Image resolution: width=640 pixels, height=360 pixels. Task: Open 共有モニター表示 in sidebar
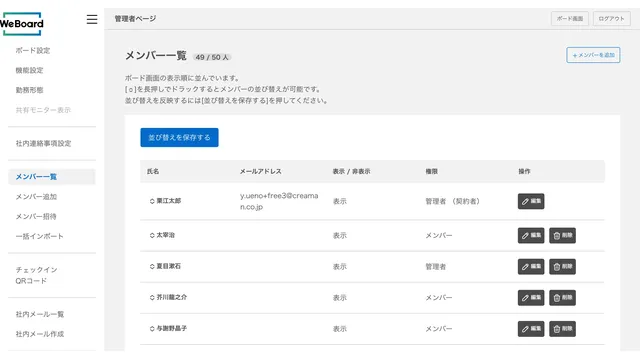pos(43,110)
